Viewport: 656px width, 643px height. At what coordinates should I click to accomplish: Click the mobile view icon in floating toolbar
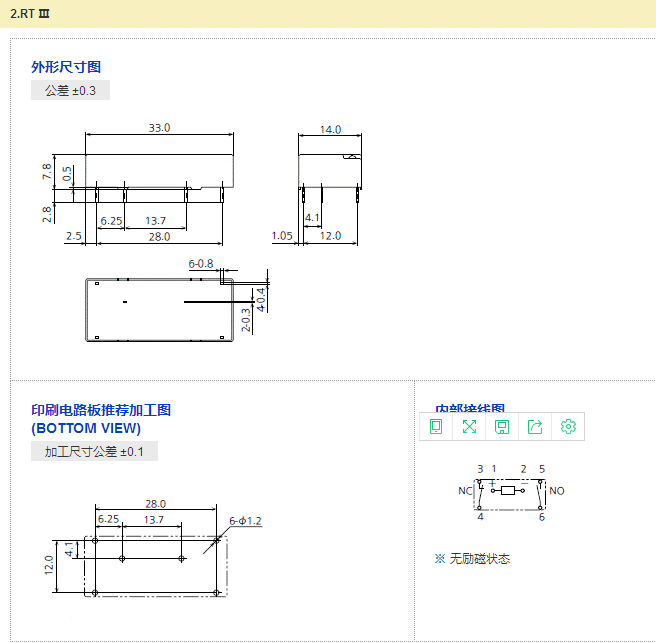(x=436, y=427)
